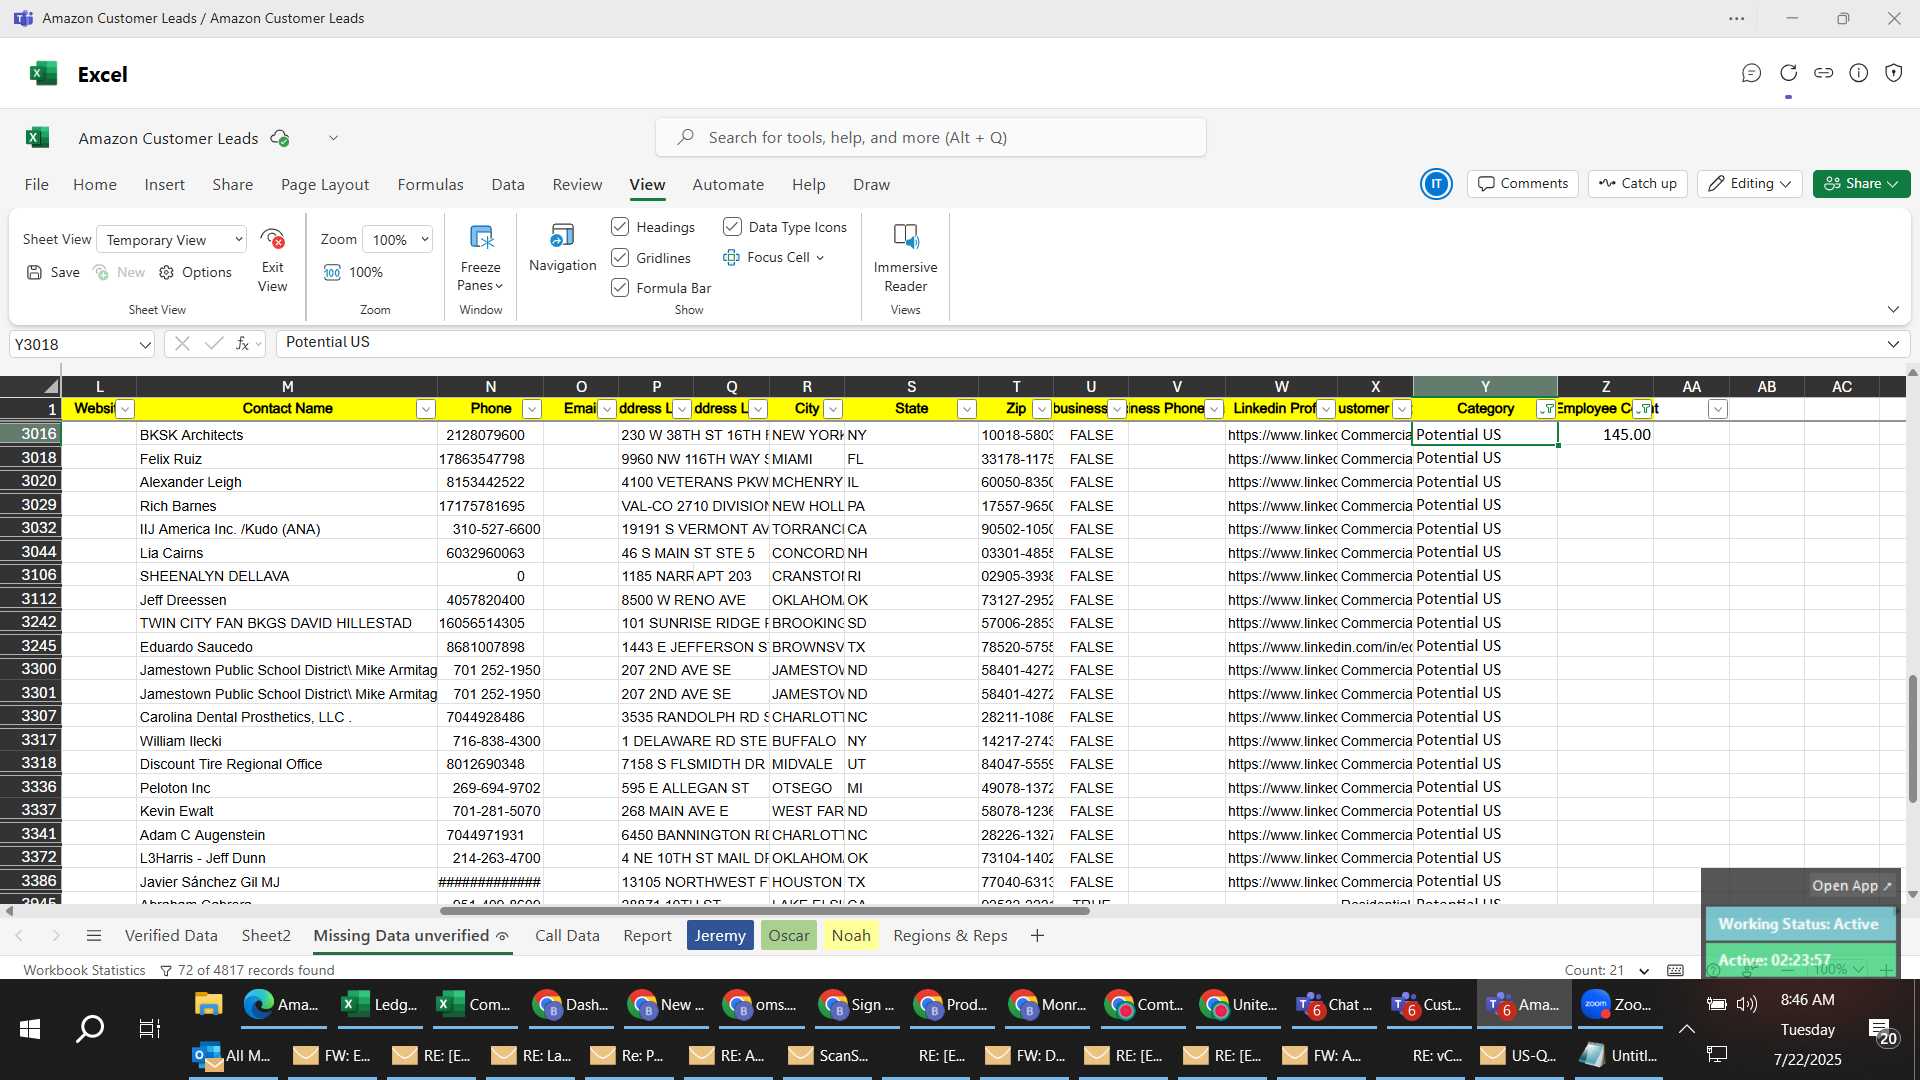Open the about tab info icon
The height and width of the screenshot is (1080, 1920).
pos(1858,73)
